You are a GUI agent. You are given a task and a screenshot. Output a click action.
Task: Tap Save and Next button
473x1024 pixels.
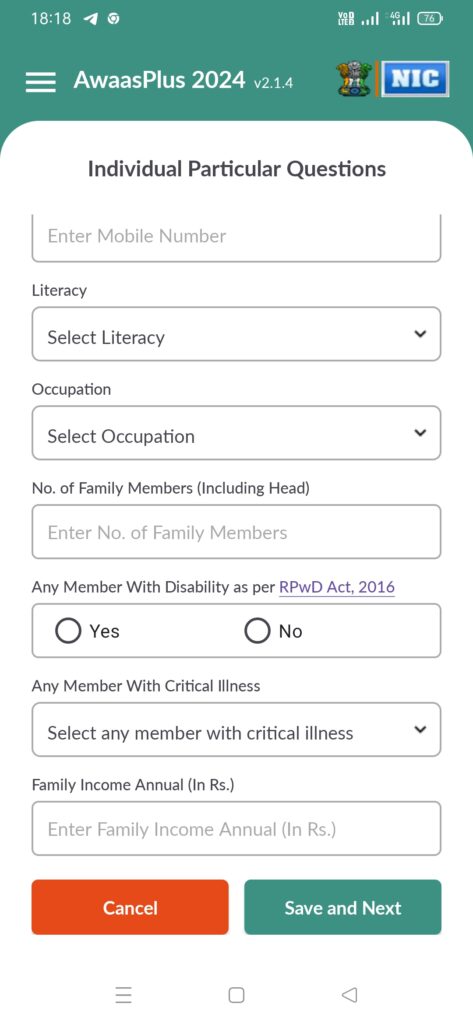coord(343,907)
